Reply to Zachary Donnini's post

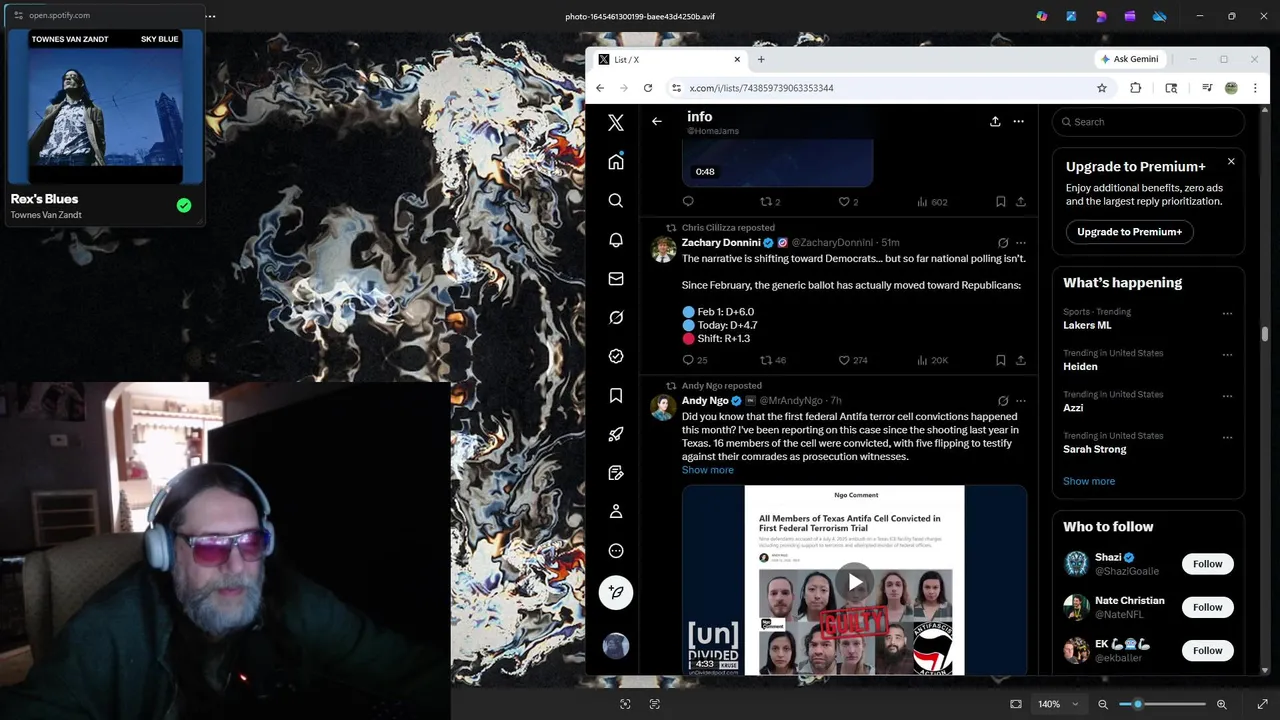click(x=688, y=360)
